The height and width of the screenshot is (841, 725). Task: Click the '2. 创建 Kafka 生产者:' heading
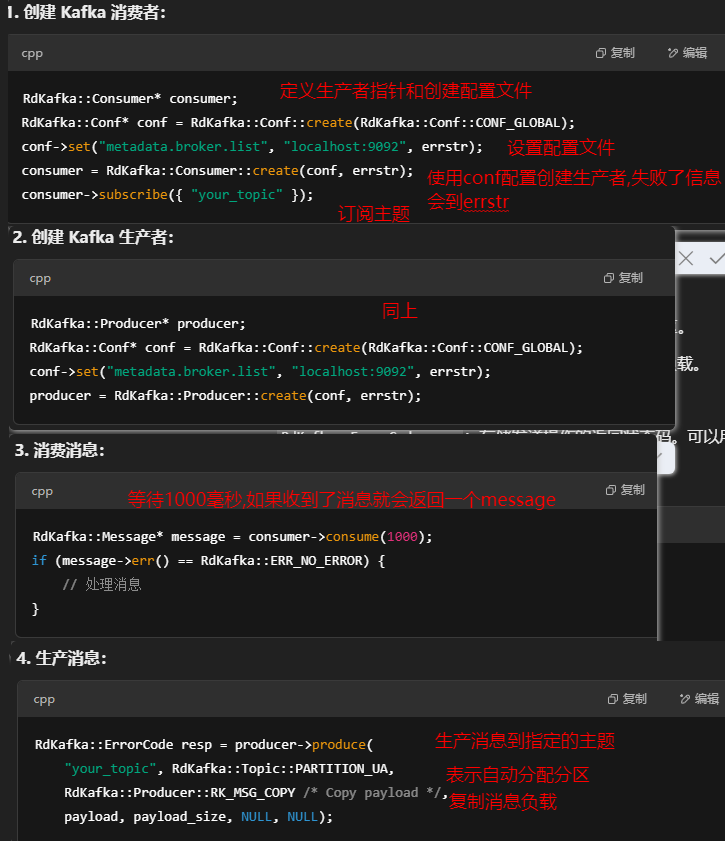tap(93, 237)
